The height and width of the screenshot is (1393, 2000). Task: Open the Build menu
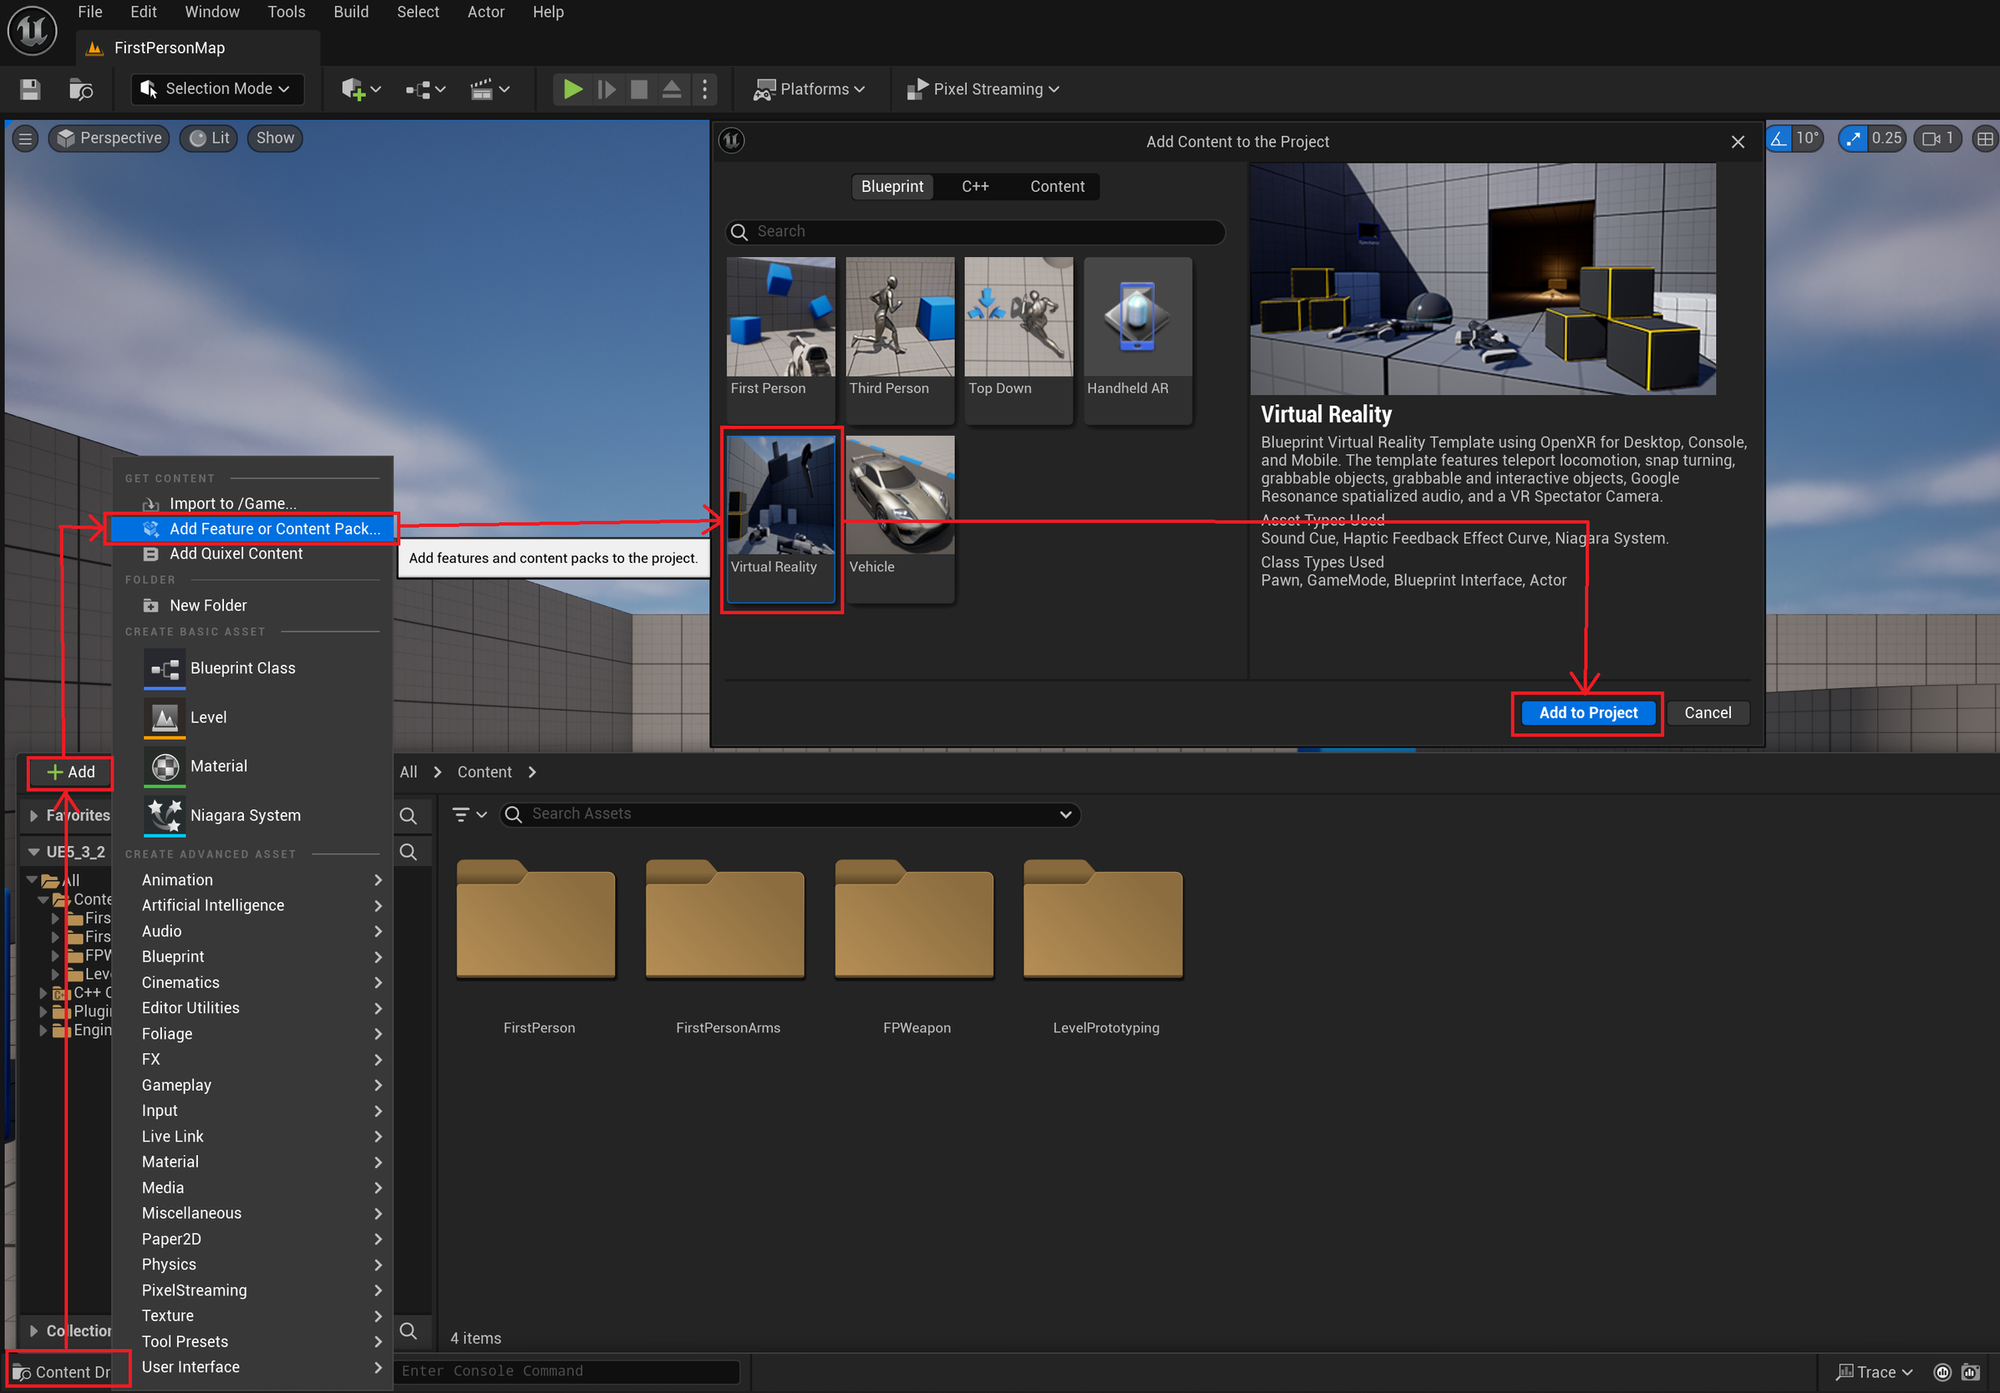pyautogui.click(x=351, y=12)
